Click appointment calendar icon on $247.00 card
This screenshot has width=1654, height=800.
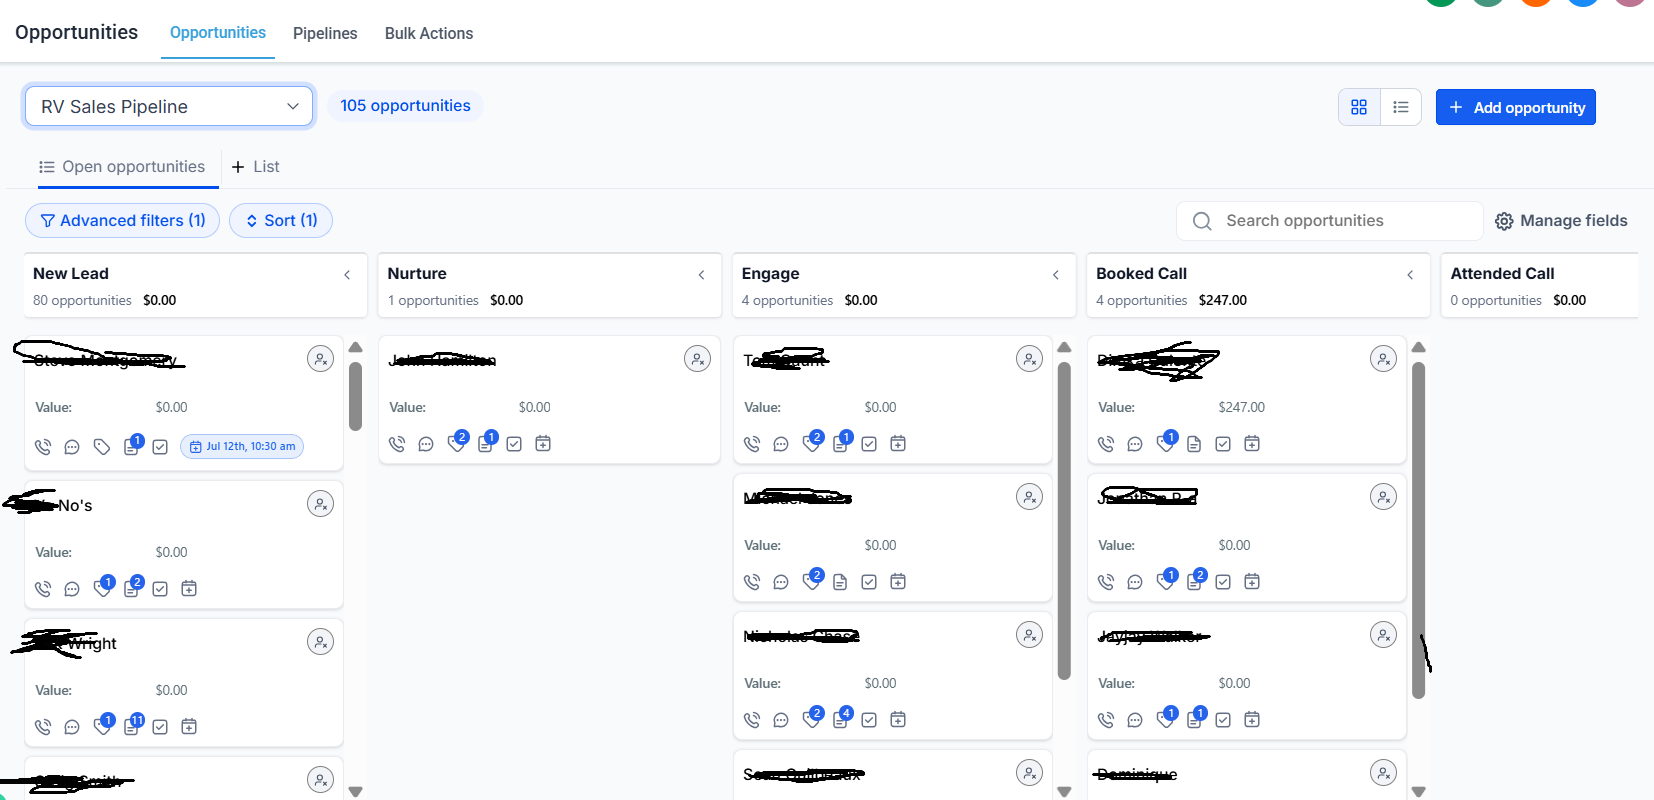tap(1252, 443)
